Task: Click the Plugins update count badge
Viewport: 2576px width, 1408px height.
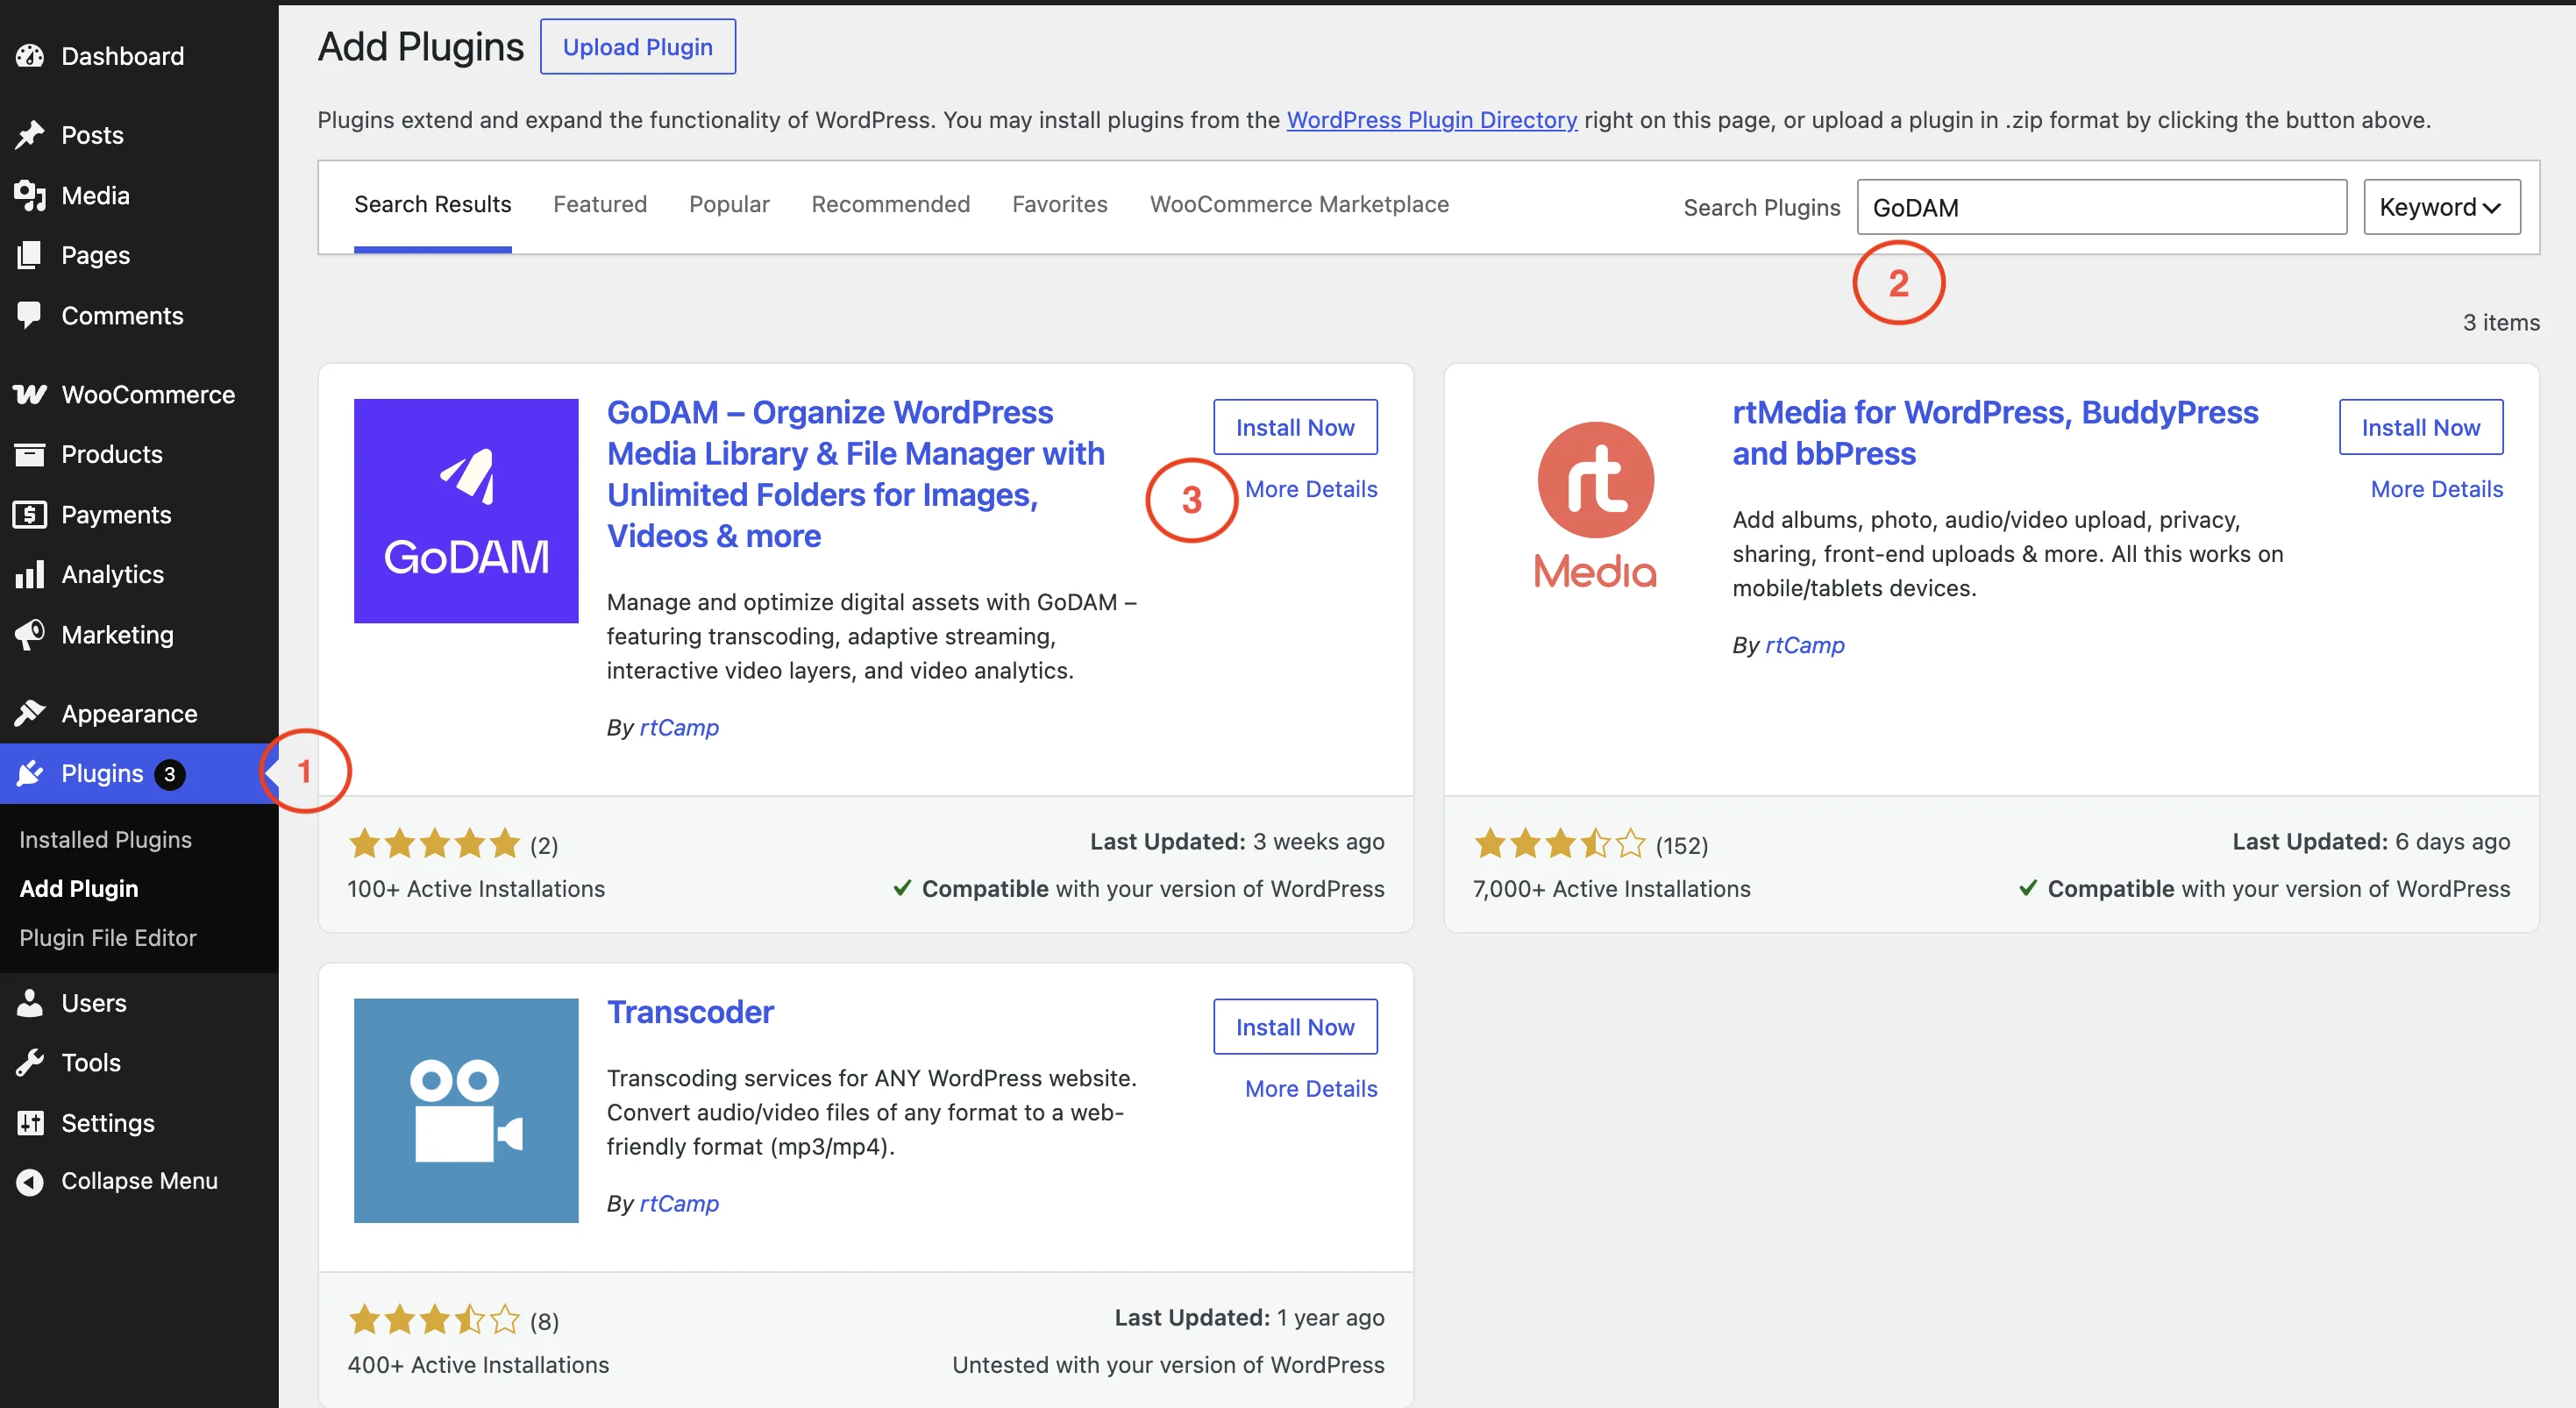Action: (x=169, y=774)
